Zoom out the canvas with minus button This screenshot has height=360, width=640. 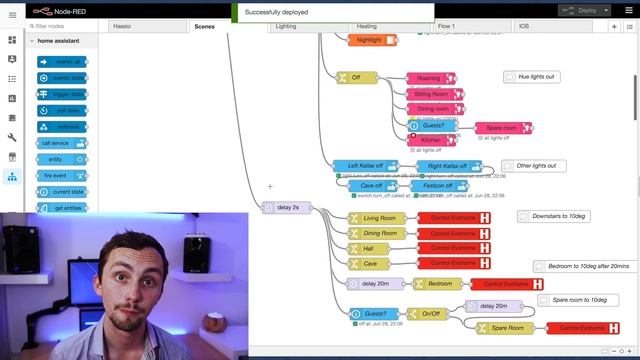point(614,351)
